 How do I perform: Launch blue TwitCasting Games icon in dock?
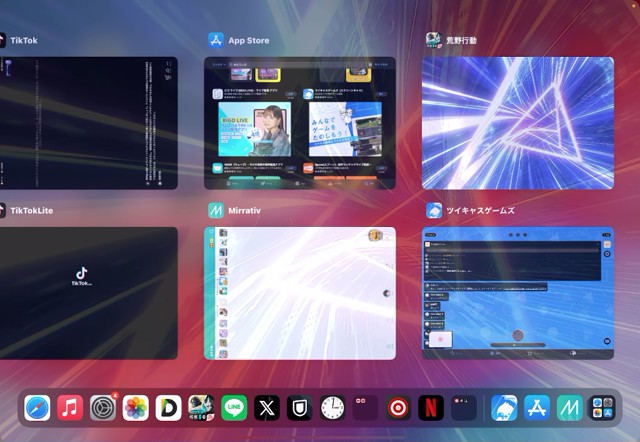tap(504, 408)
